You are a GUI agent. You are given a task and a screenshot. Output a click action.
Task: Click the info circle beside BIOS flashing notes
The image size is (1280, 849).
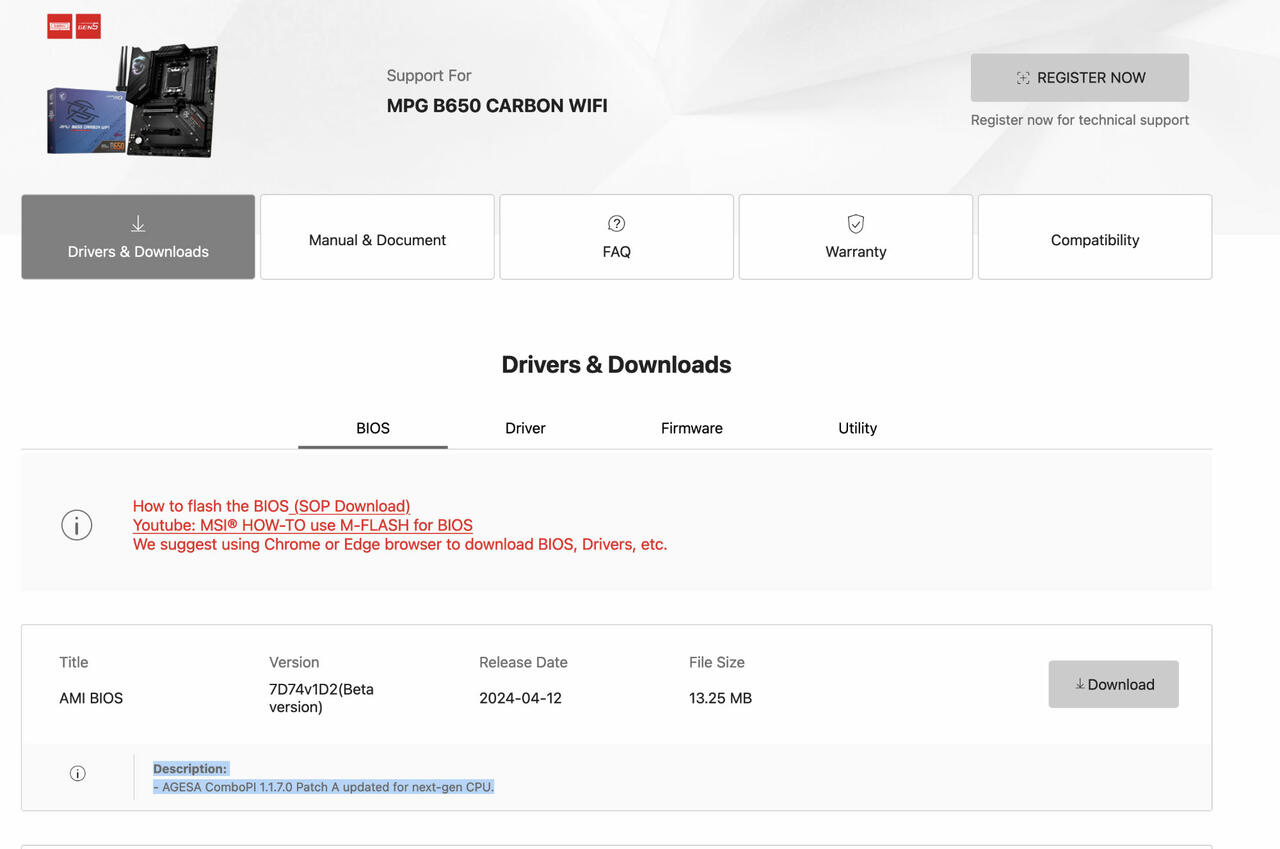click(77, 525)
